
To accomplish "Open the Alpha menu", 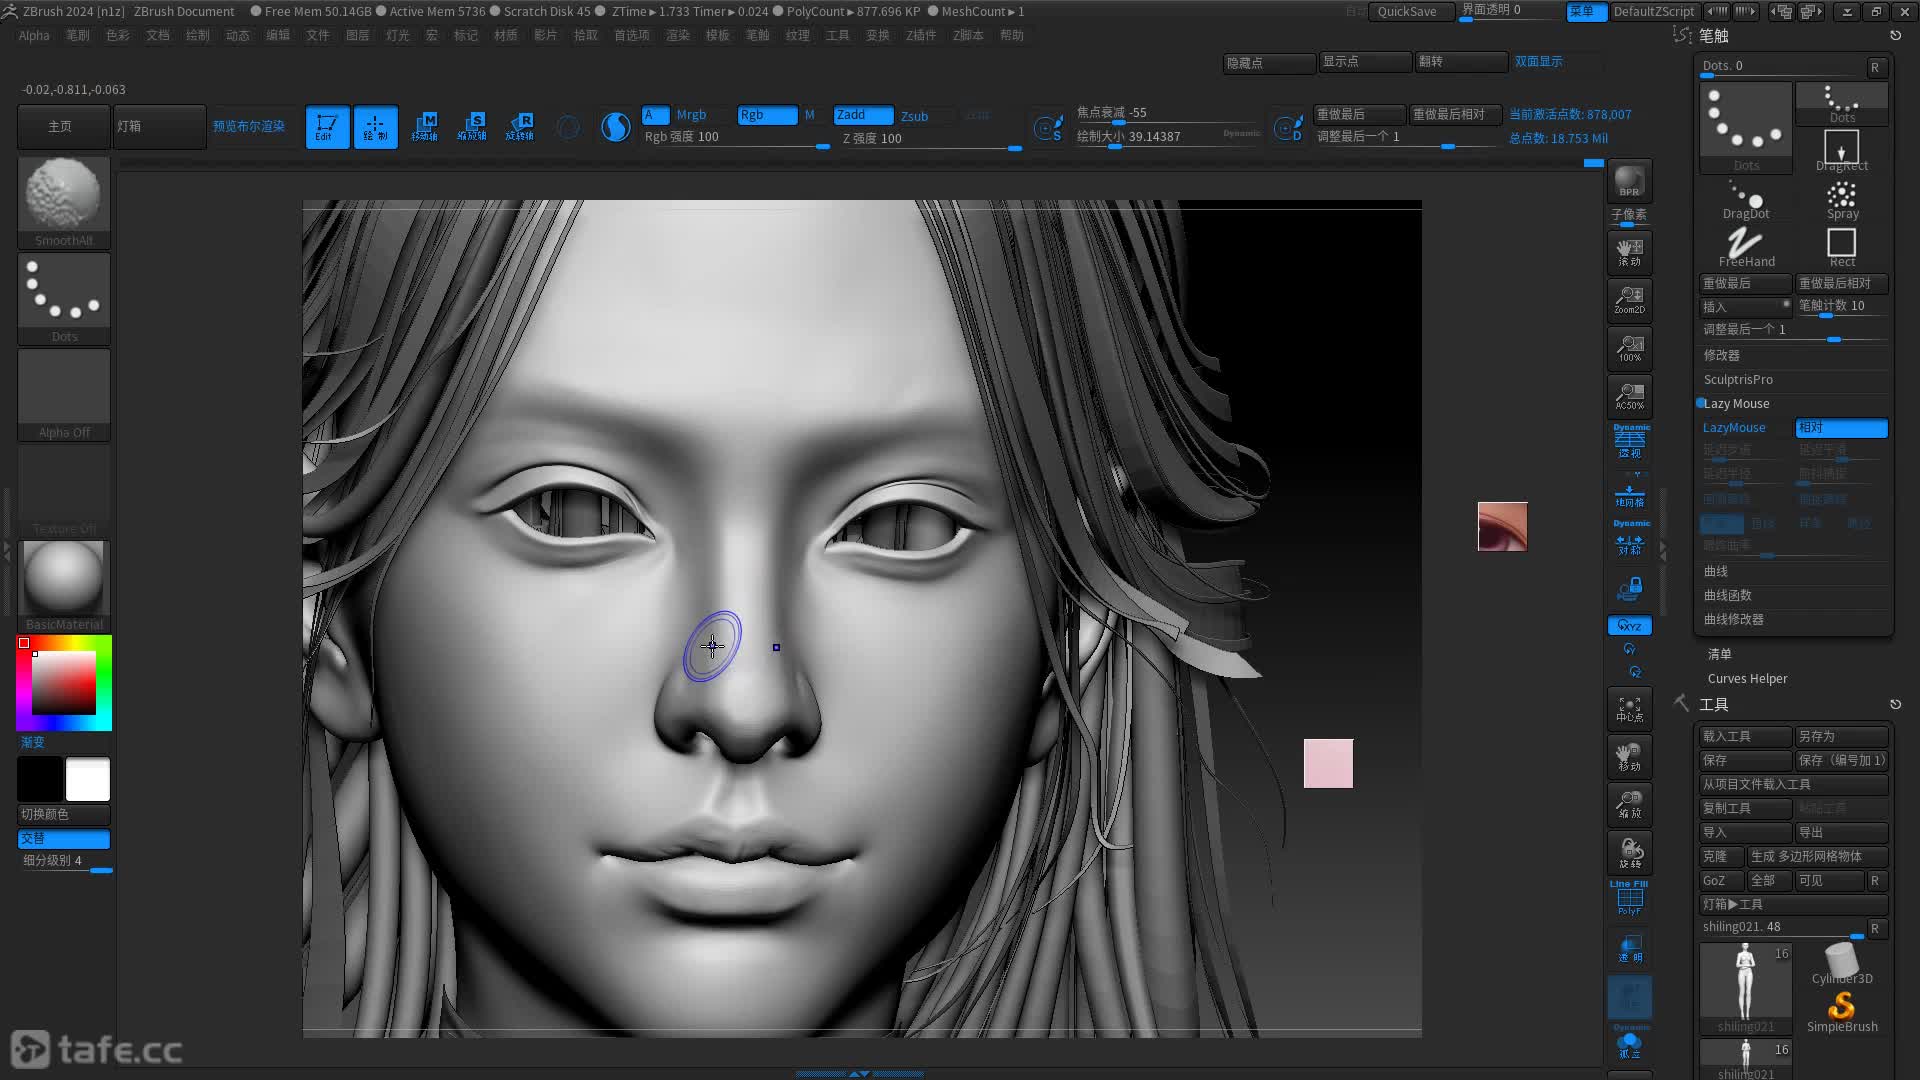I will [x=34, y=35].
